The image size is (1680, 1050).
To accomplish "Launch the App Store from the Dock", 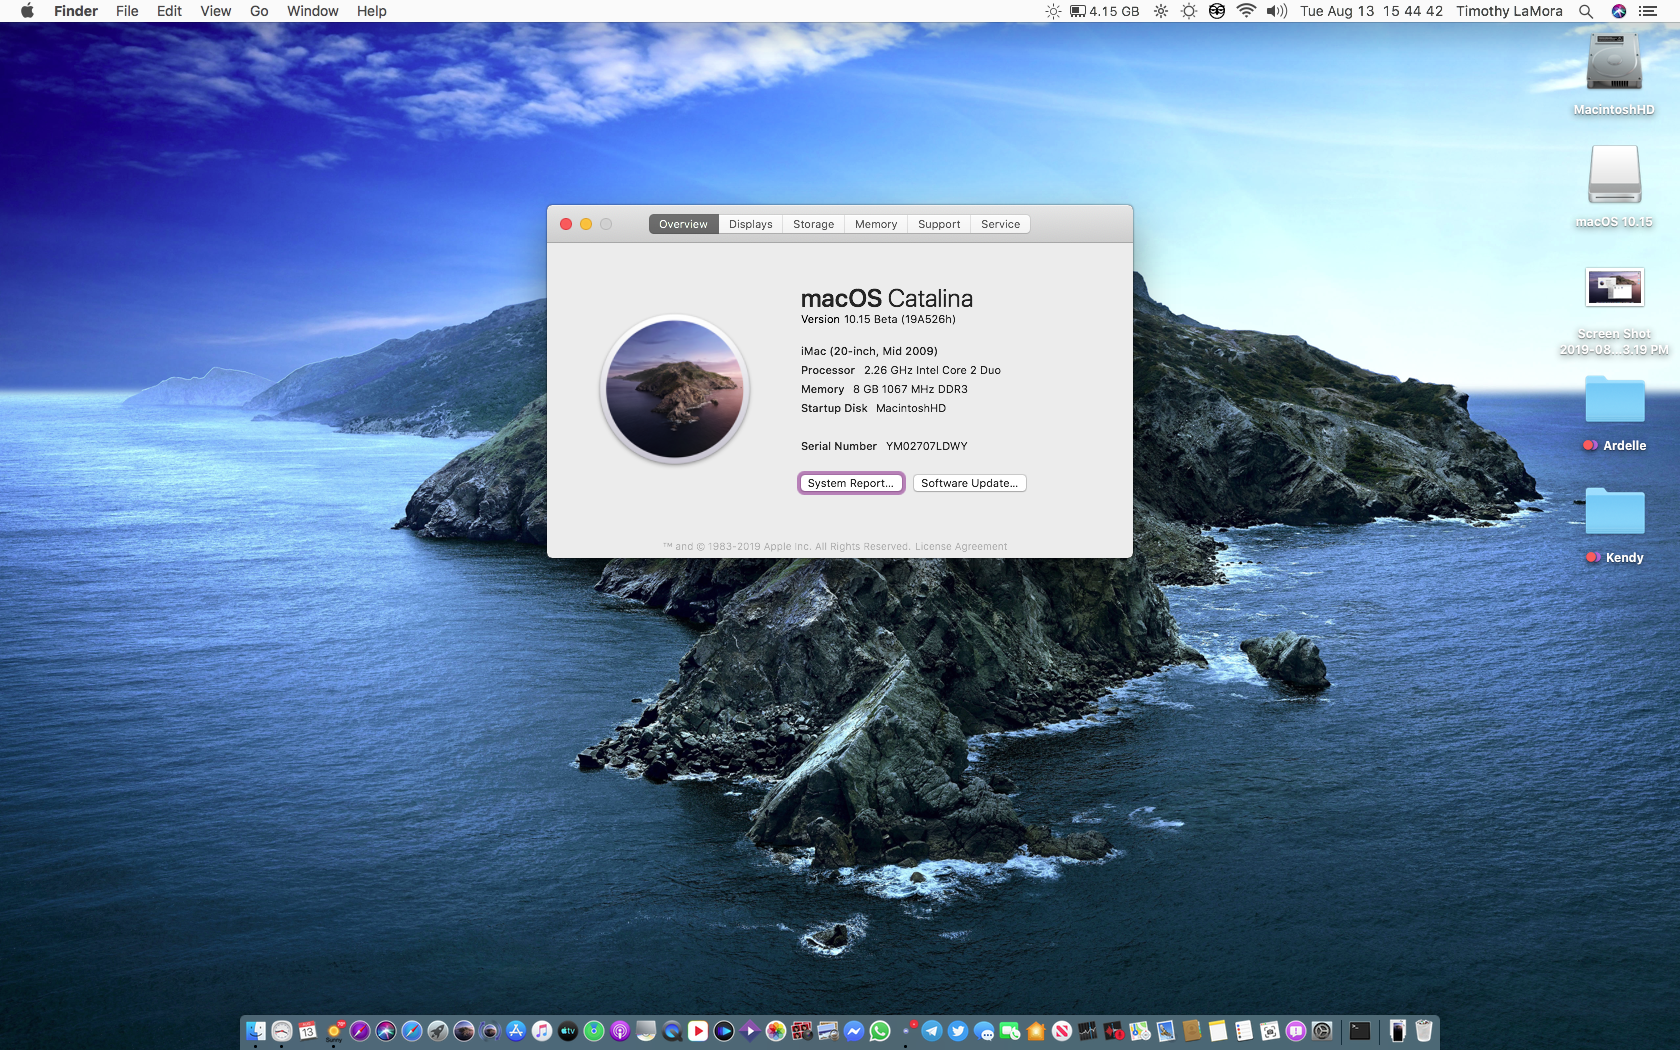I will tap(516, 1031).
